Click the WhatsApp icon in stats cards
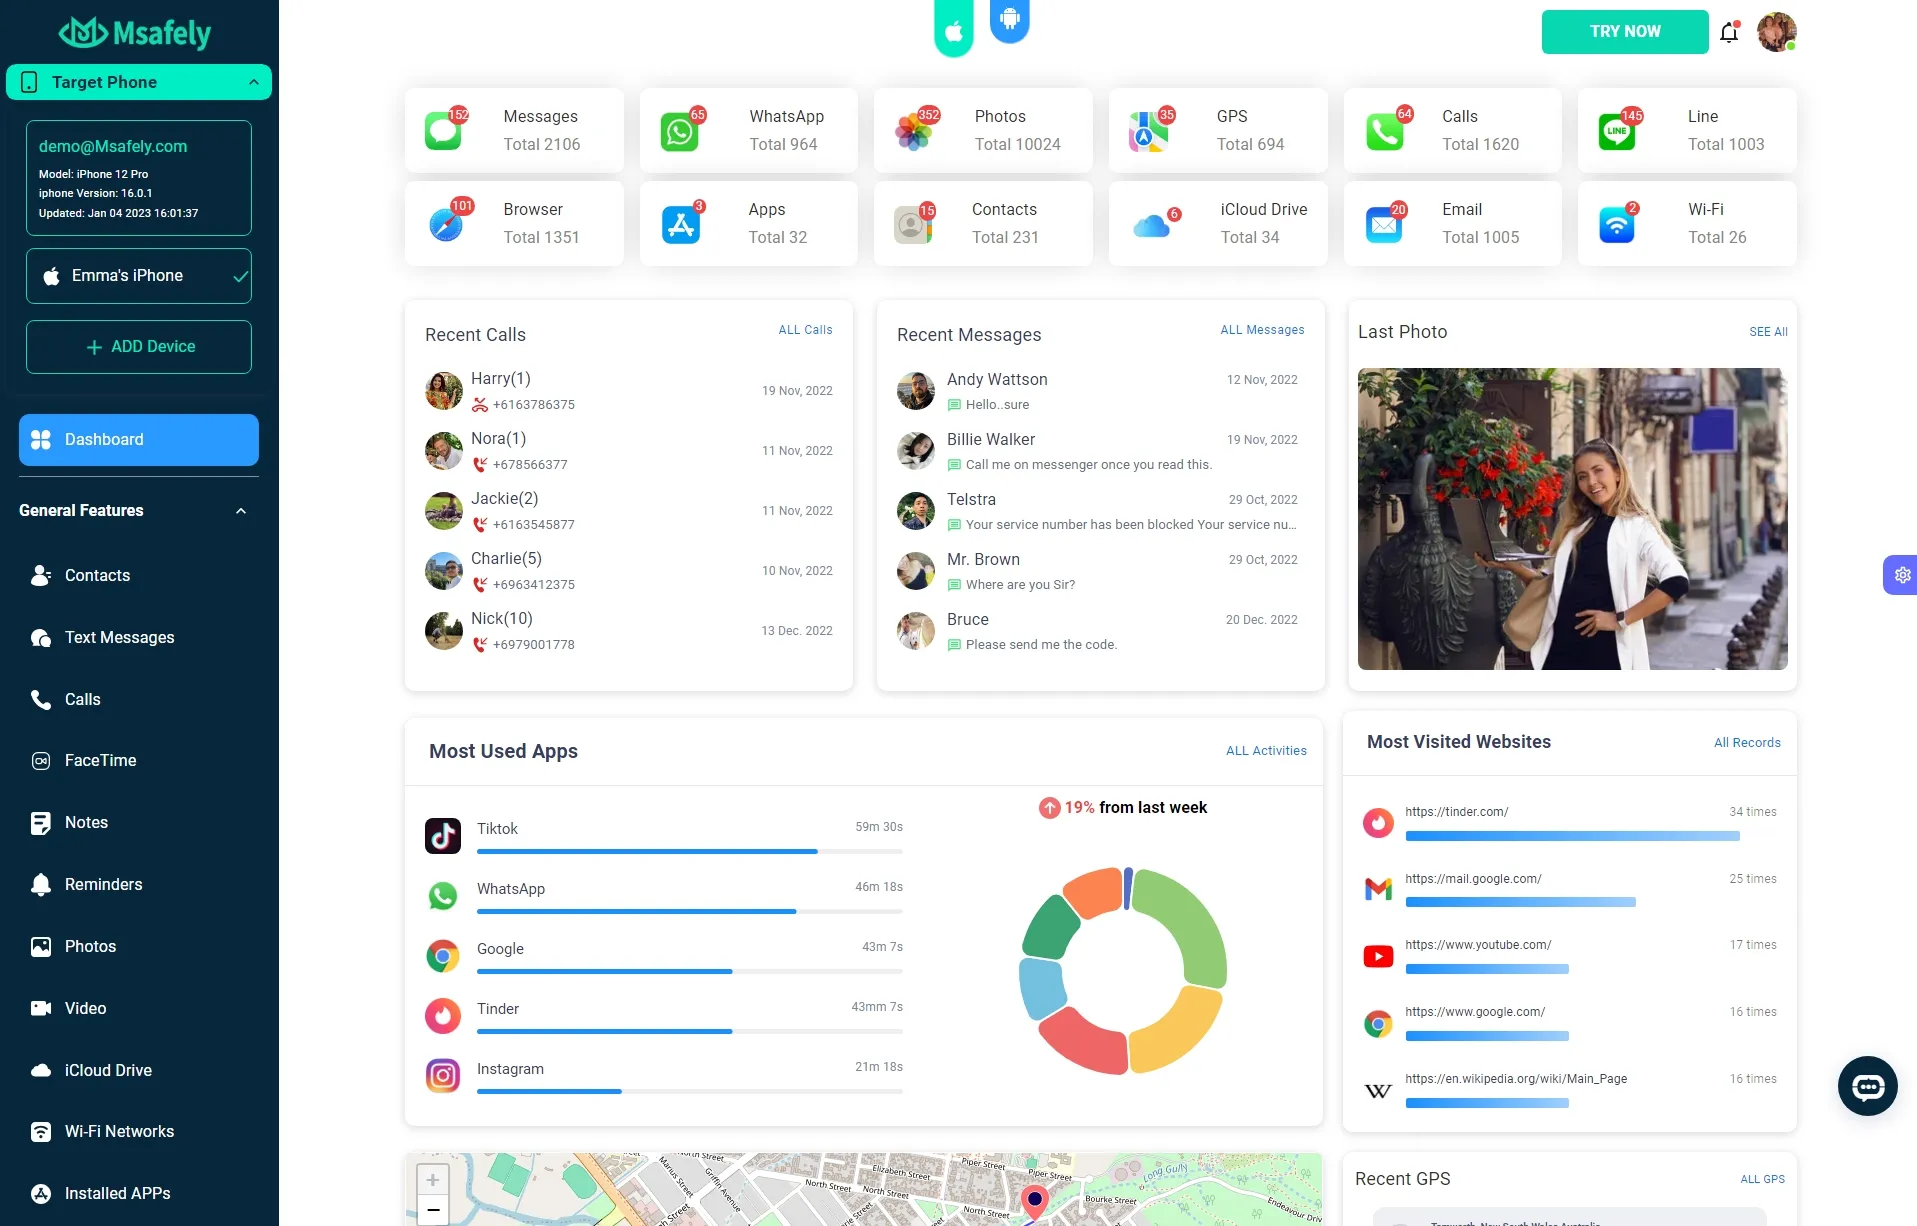The width and height of the screenshot is (1917, 1226). (680, 131)
